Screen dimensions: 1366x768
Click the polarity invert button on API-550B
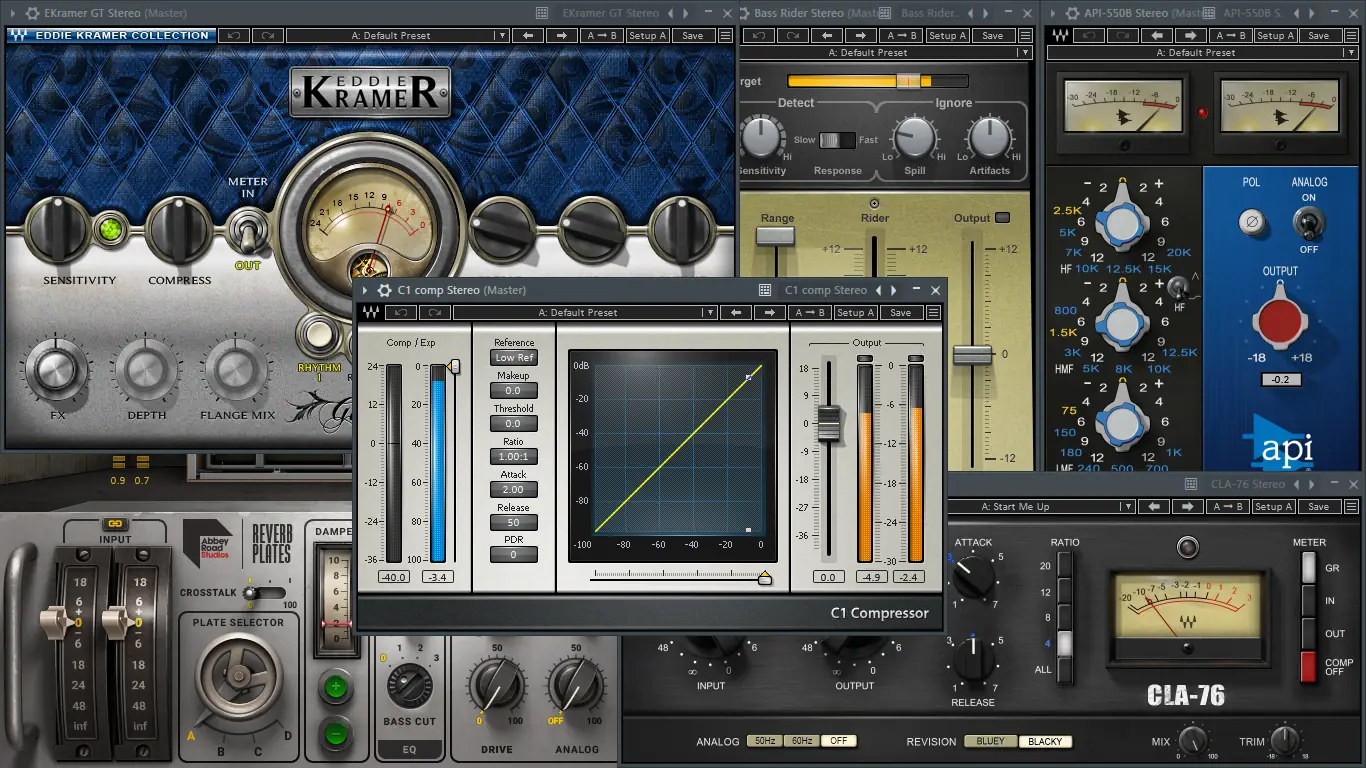pos(1251,222)
